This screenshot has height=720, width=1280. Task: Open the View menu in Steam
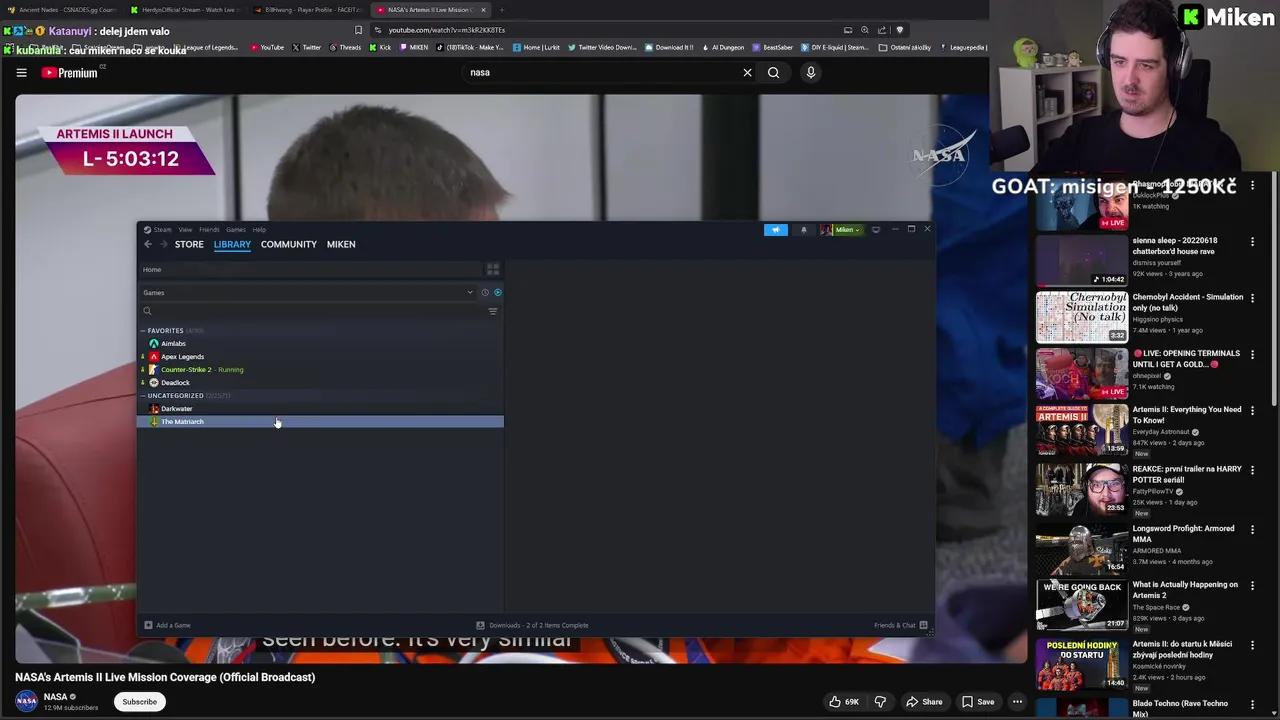point(185,230)
